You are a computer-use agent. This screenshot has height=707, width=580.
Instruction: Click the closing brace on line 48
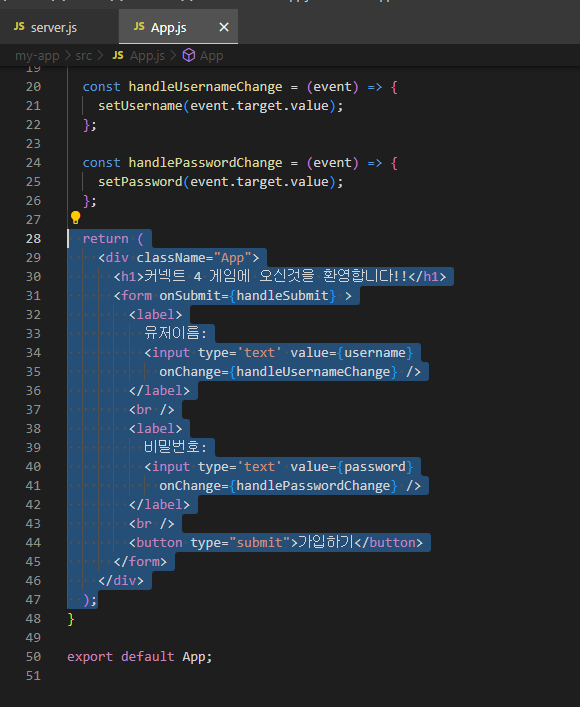(71, 619)
